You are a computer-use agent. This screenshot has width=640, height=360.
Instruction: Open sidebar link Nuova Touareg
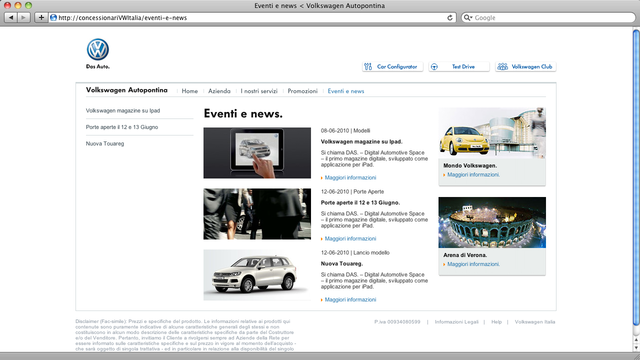[105, 144]
